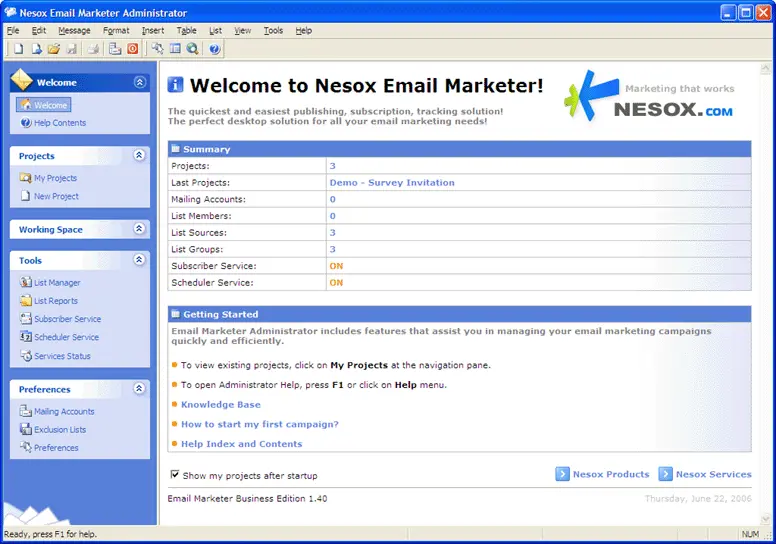Collapse the Welcome sidebar panel
Image resolution: width=776 pixels, height=544 pixels.
pos(139,83)
